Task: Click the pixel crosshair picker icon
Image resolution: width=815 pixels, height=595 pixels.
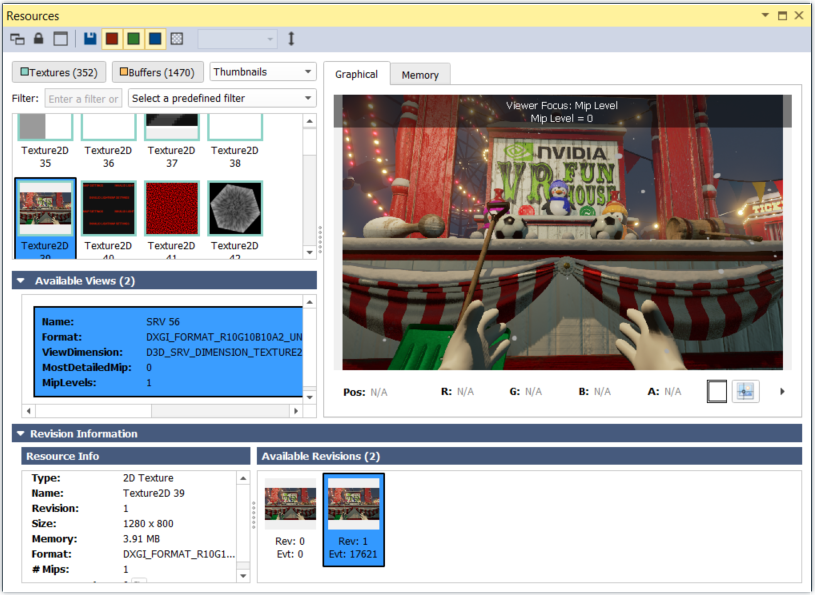Action: 745,392
